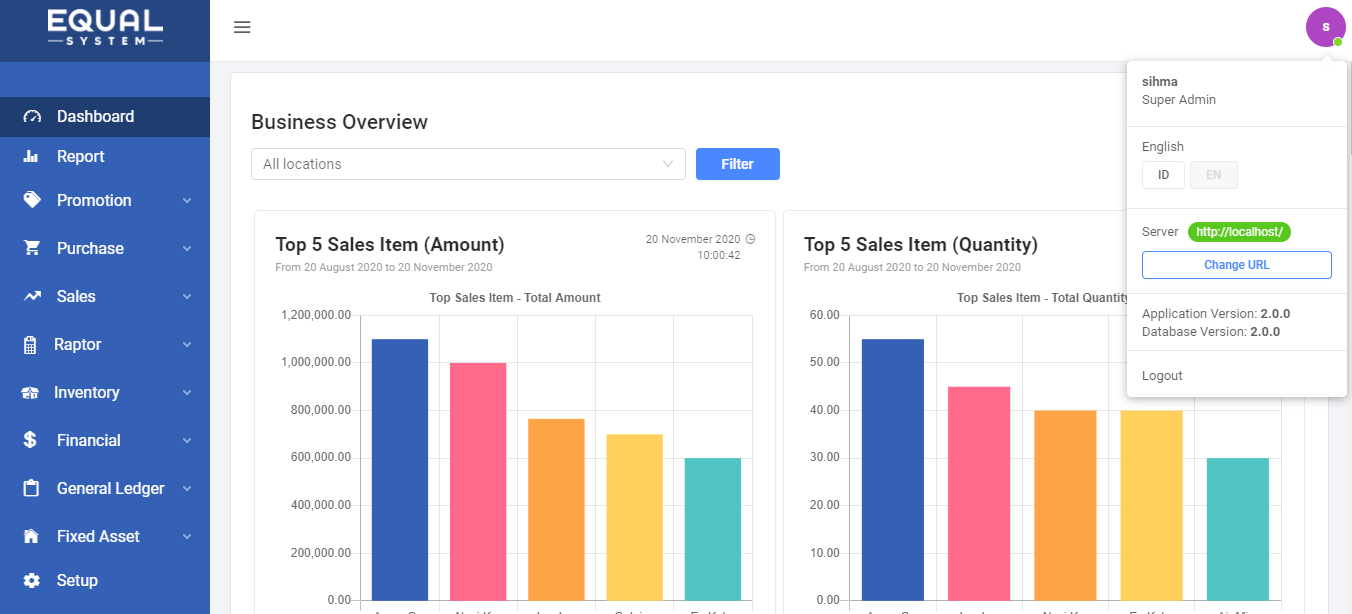The image size is (1352, 614).
Task: Open the user avatar profile menu
Action: (x=1325, y=27)
